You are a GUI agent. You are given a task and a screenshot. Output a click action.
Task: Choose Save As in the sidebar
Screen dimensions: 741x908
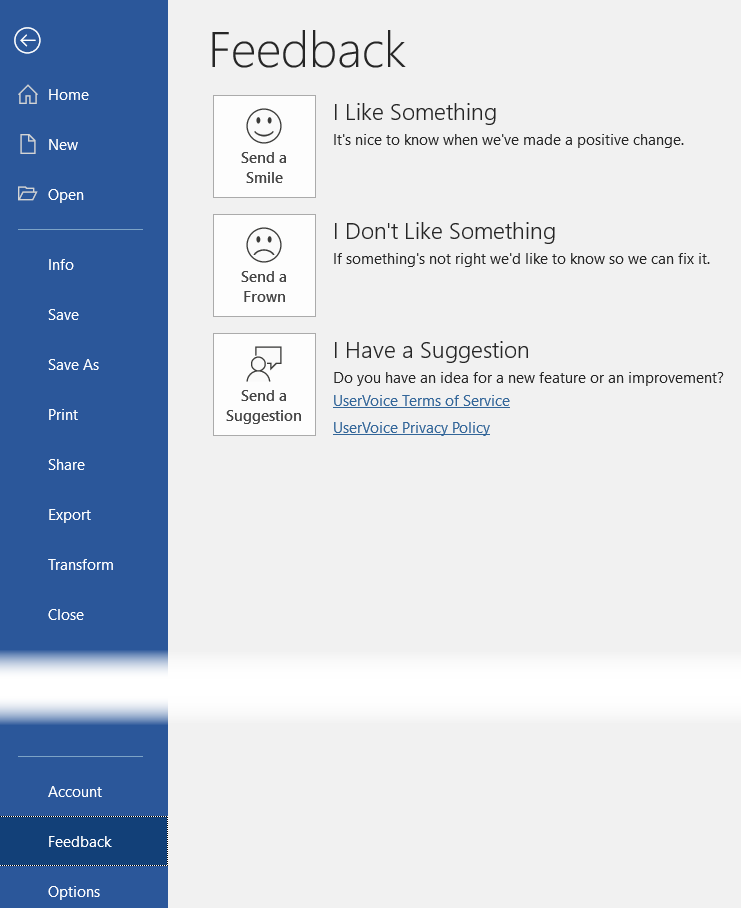(84, 365)
